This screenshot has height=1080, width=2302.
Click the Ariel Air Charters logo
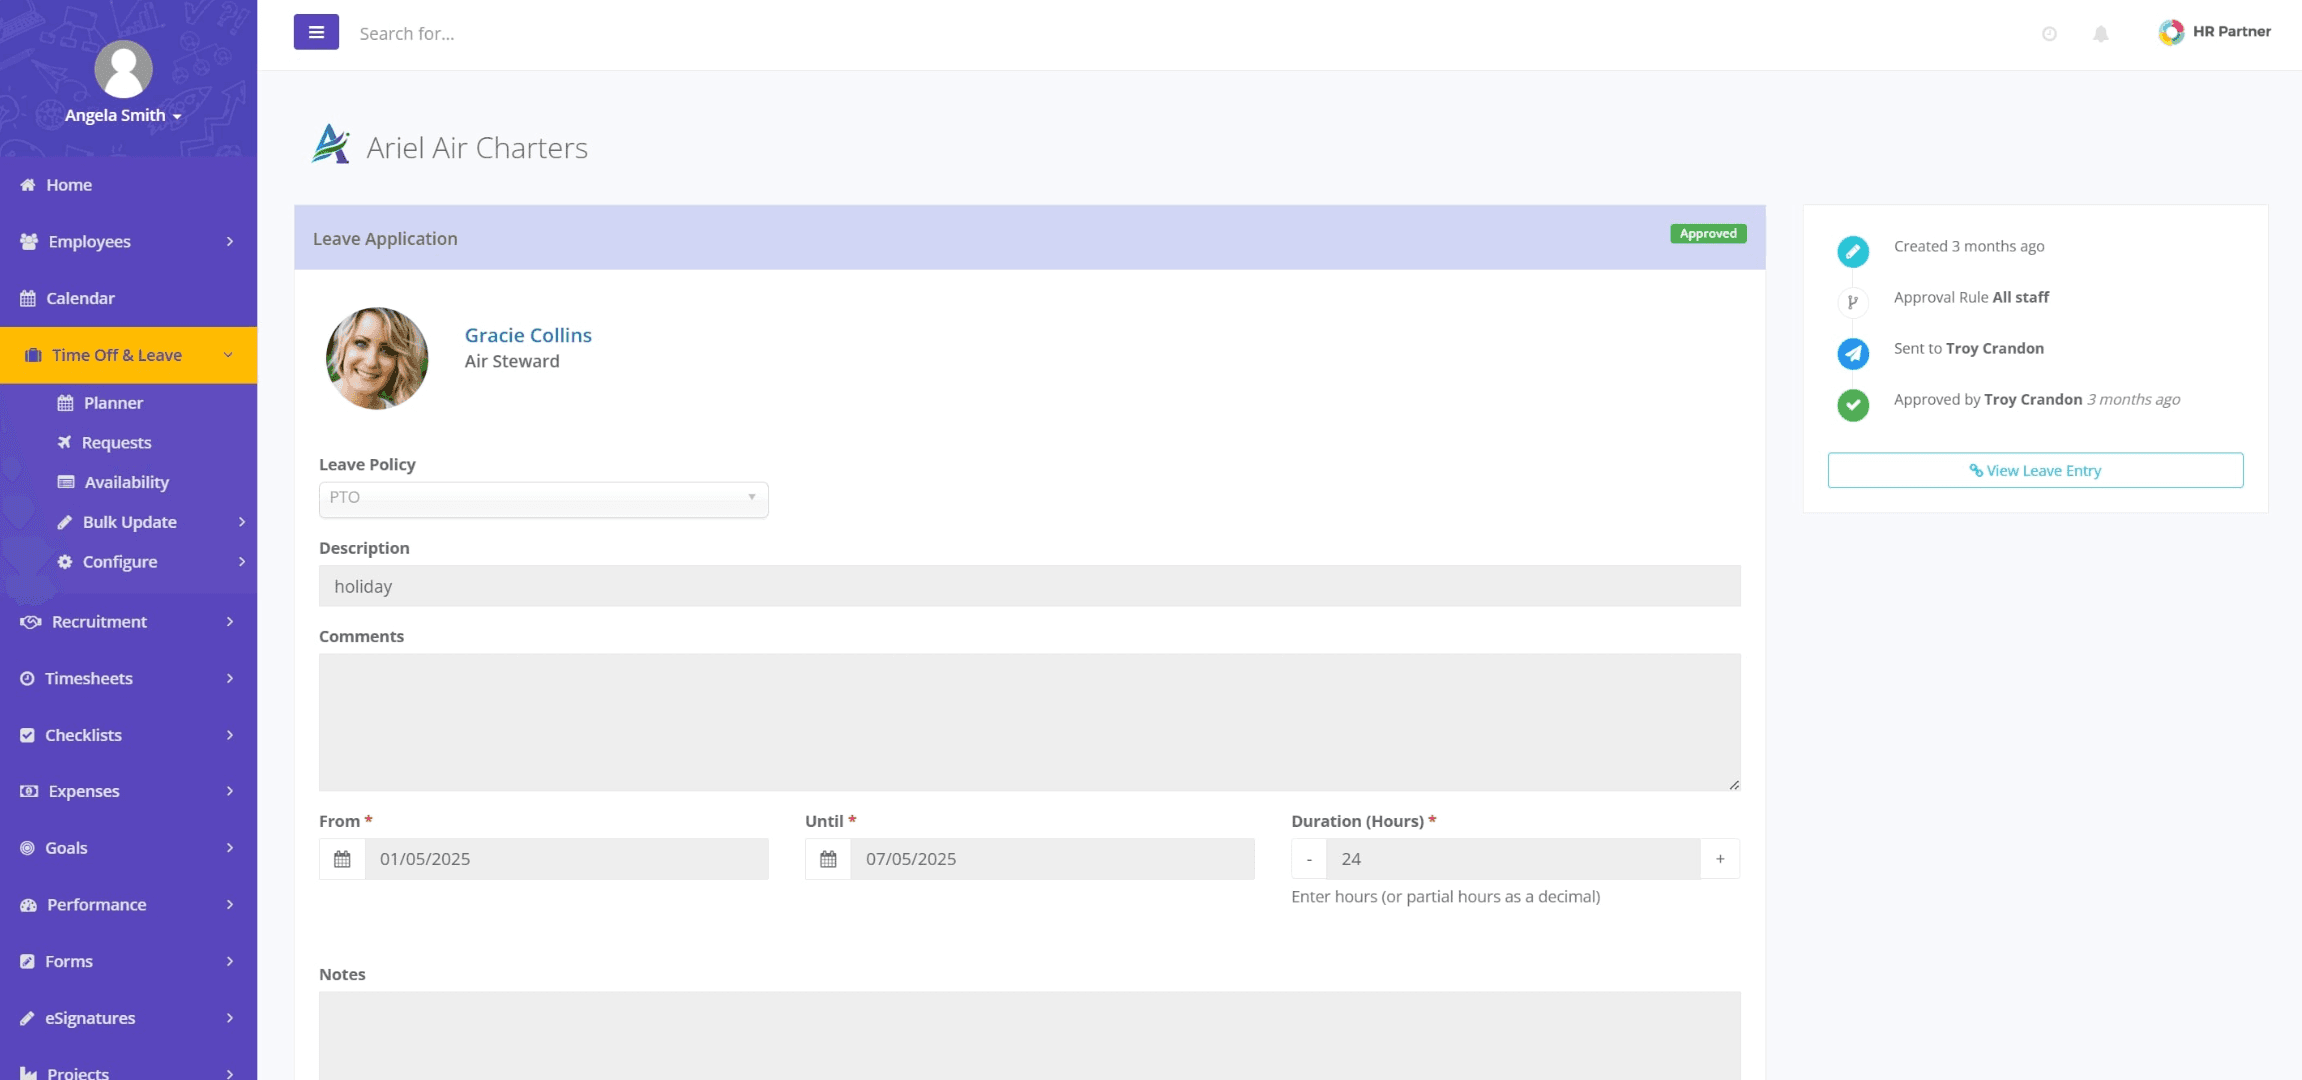[331, 145]
